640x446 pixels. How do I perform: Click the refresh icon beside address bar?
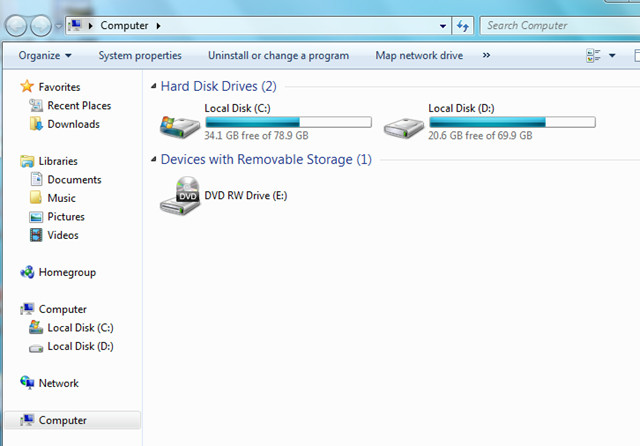pyautogui.click(x=462, y=26)
